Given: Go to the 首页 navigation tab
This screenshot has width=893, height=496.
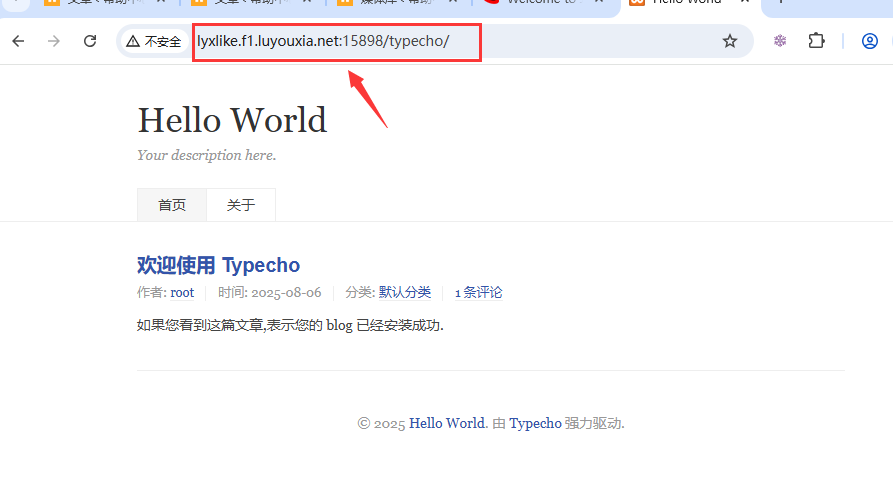Looking at the screenshot, I should (172, 205).
